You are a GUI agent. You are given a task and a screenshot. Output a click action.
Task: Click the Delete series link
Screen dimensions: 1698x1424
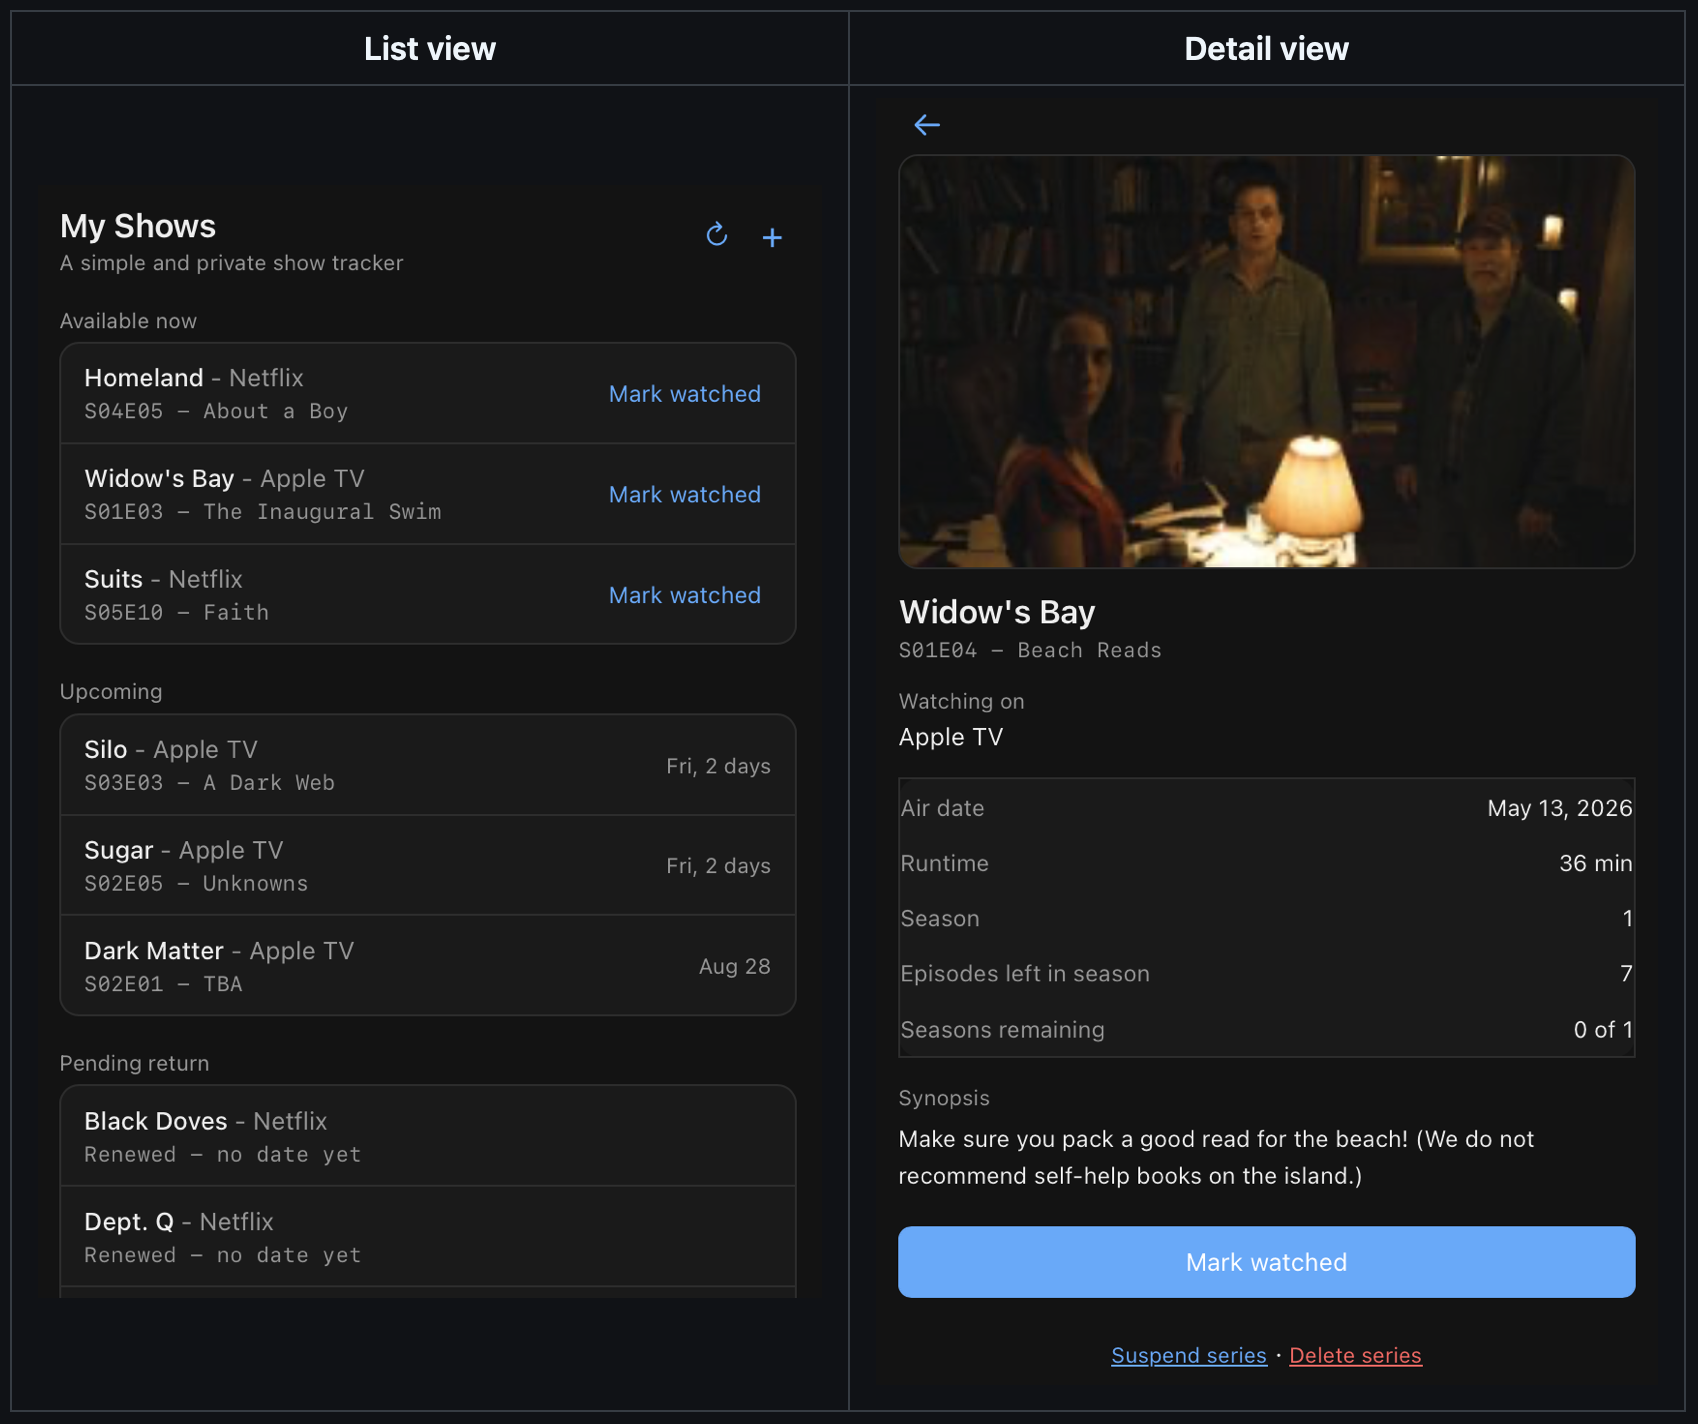(1355, 1355)
